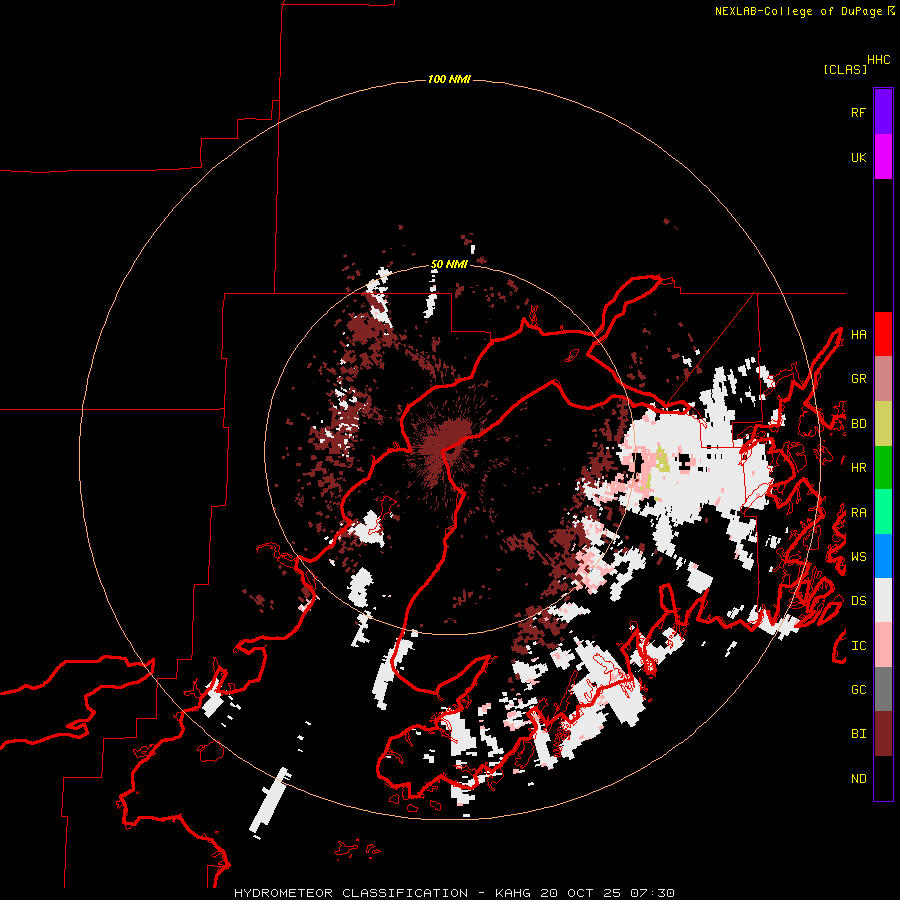Click the BI legend label

(x=858, y=734)
